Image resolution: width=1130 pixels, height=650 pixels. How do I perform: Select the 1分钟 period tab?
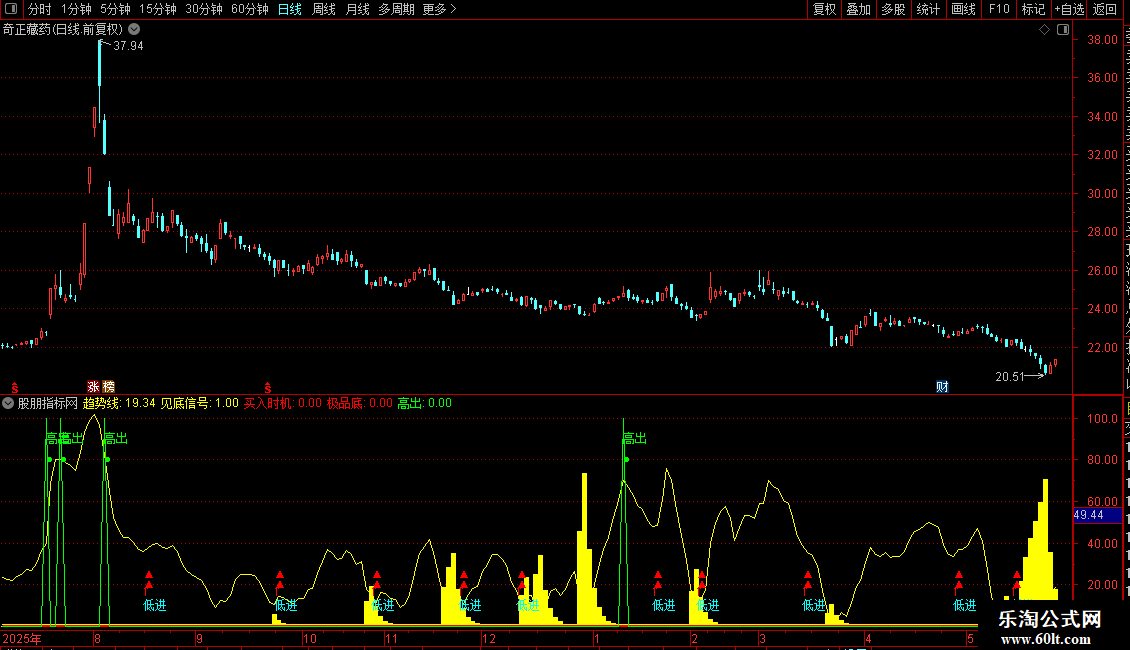click(76, 9)
